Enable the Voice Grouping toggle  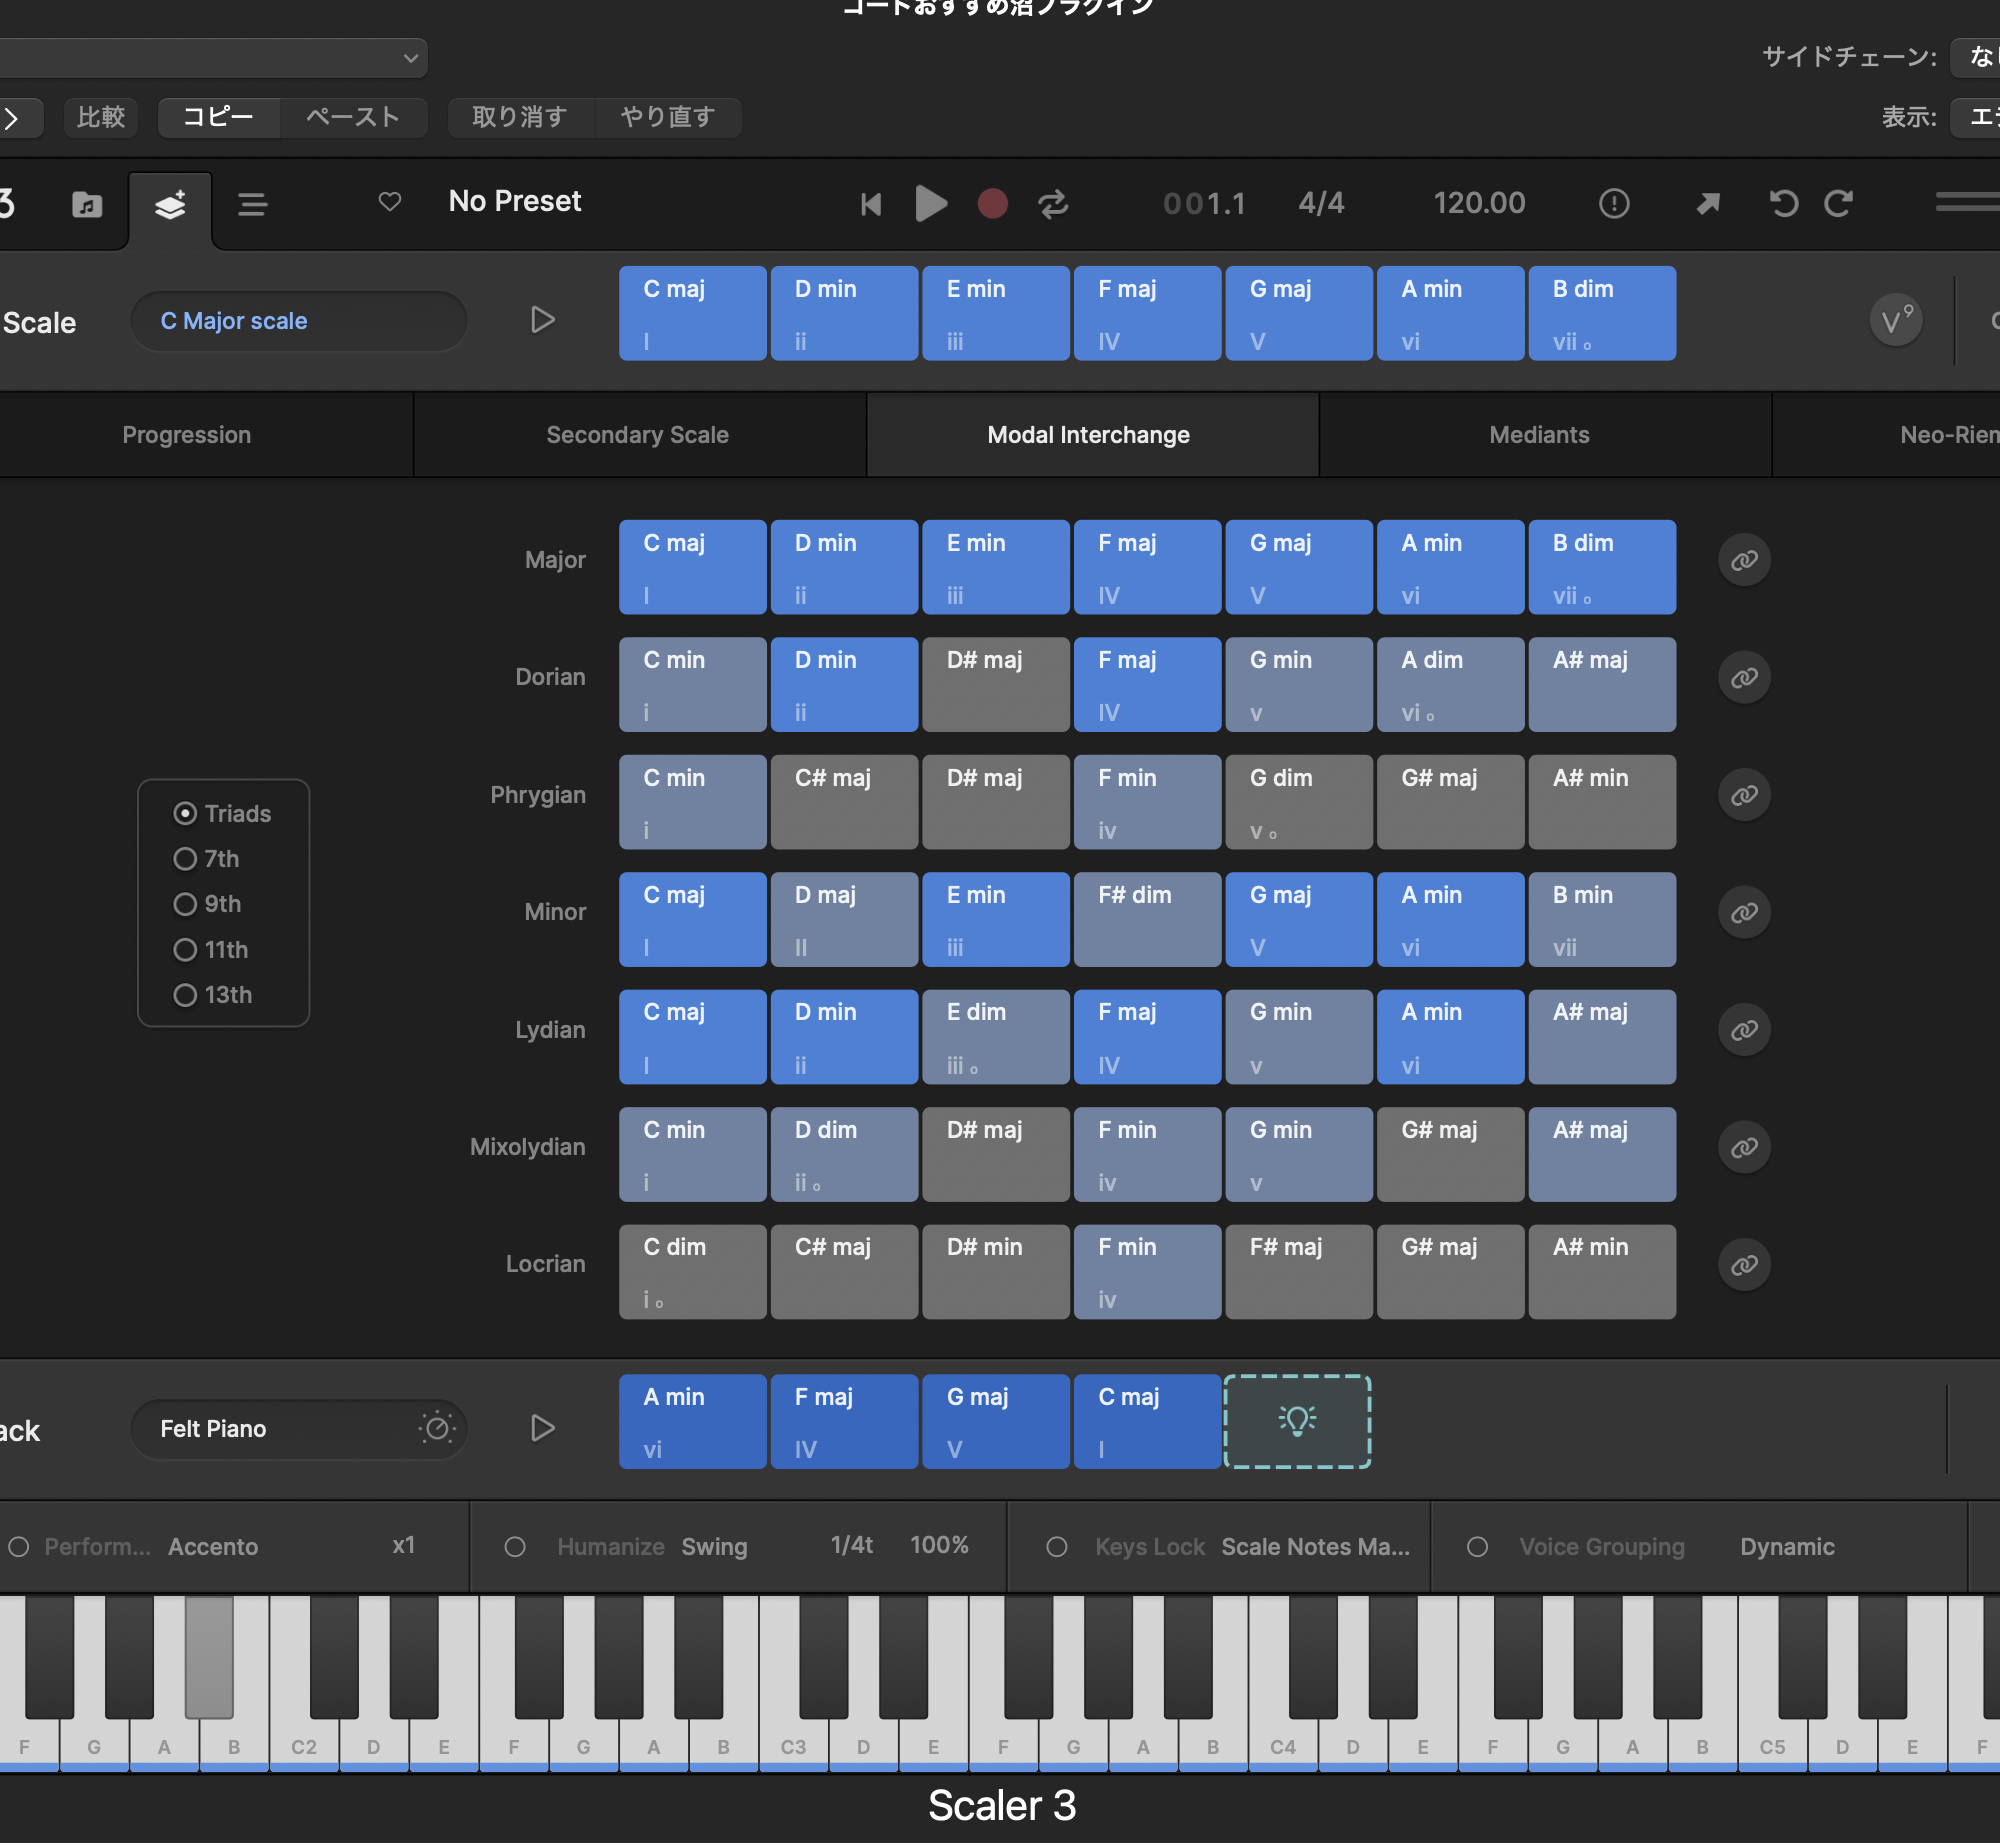click(1478, 1547)
